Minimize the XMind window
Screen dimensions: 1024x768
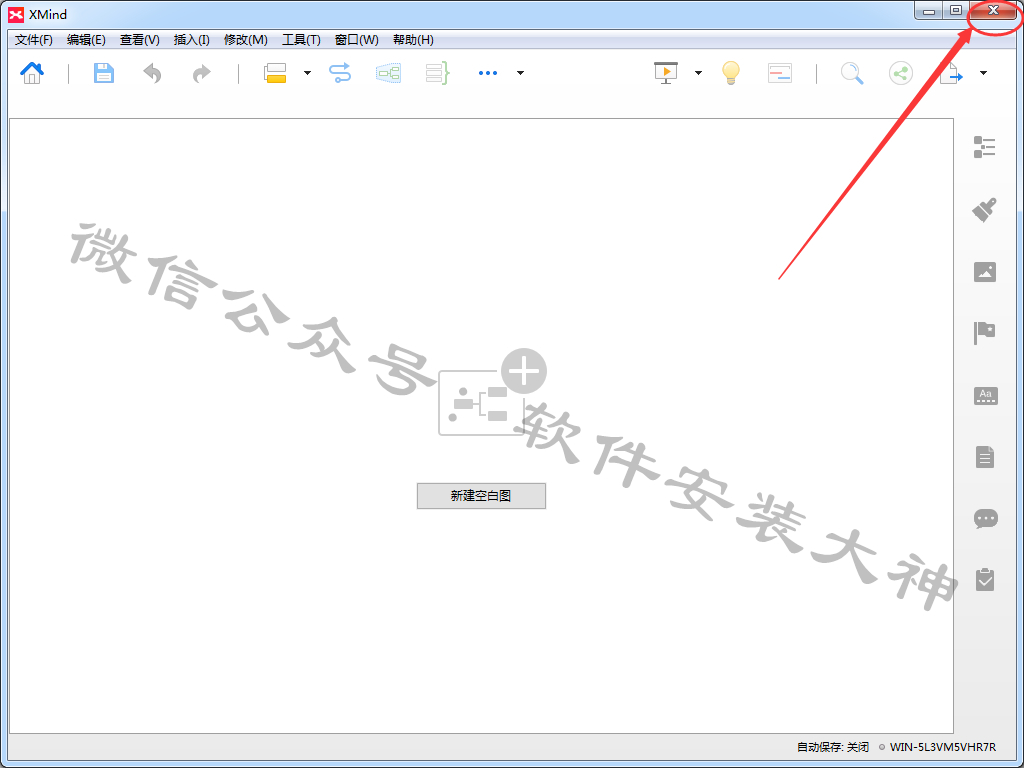(929, 10)
